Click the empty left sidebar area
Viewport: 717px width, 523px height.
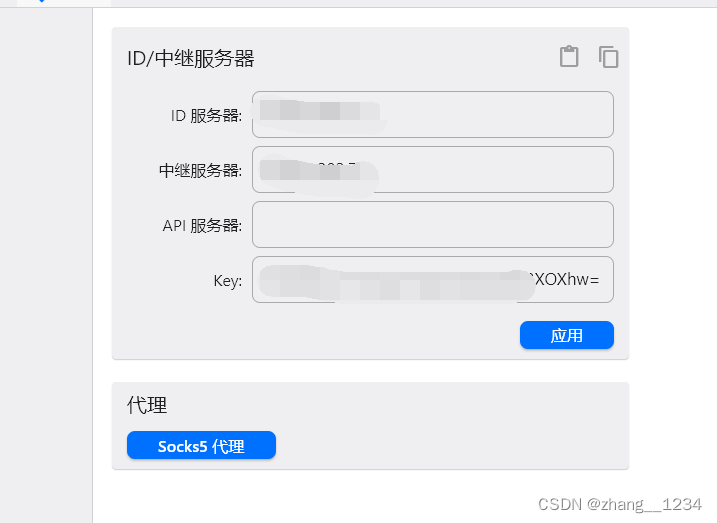pyautogui.click(x=46, y=265)
